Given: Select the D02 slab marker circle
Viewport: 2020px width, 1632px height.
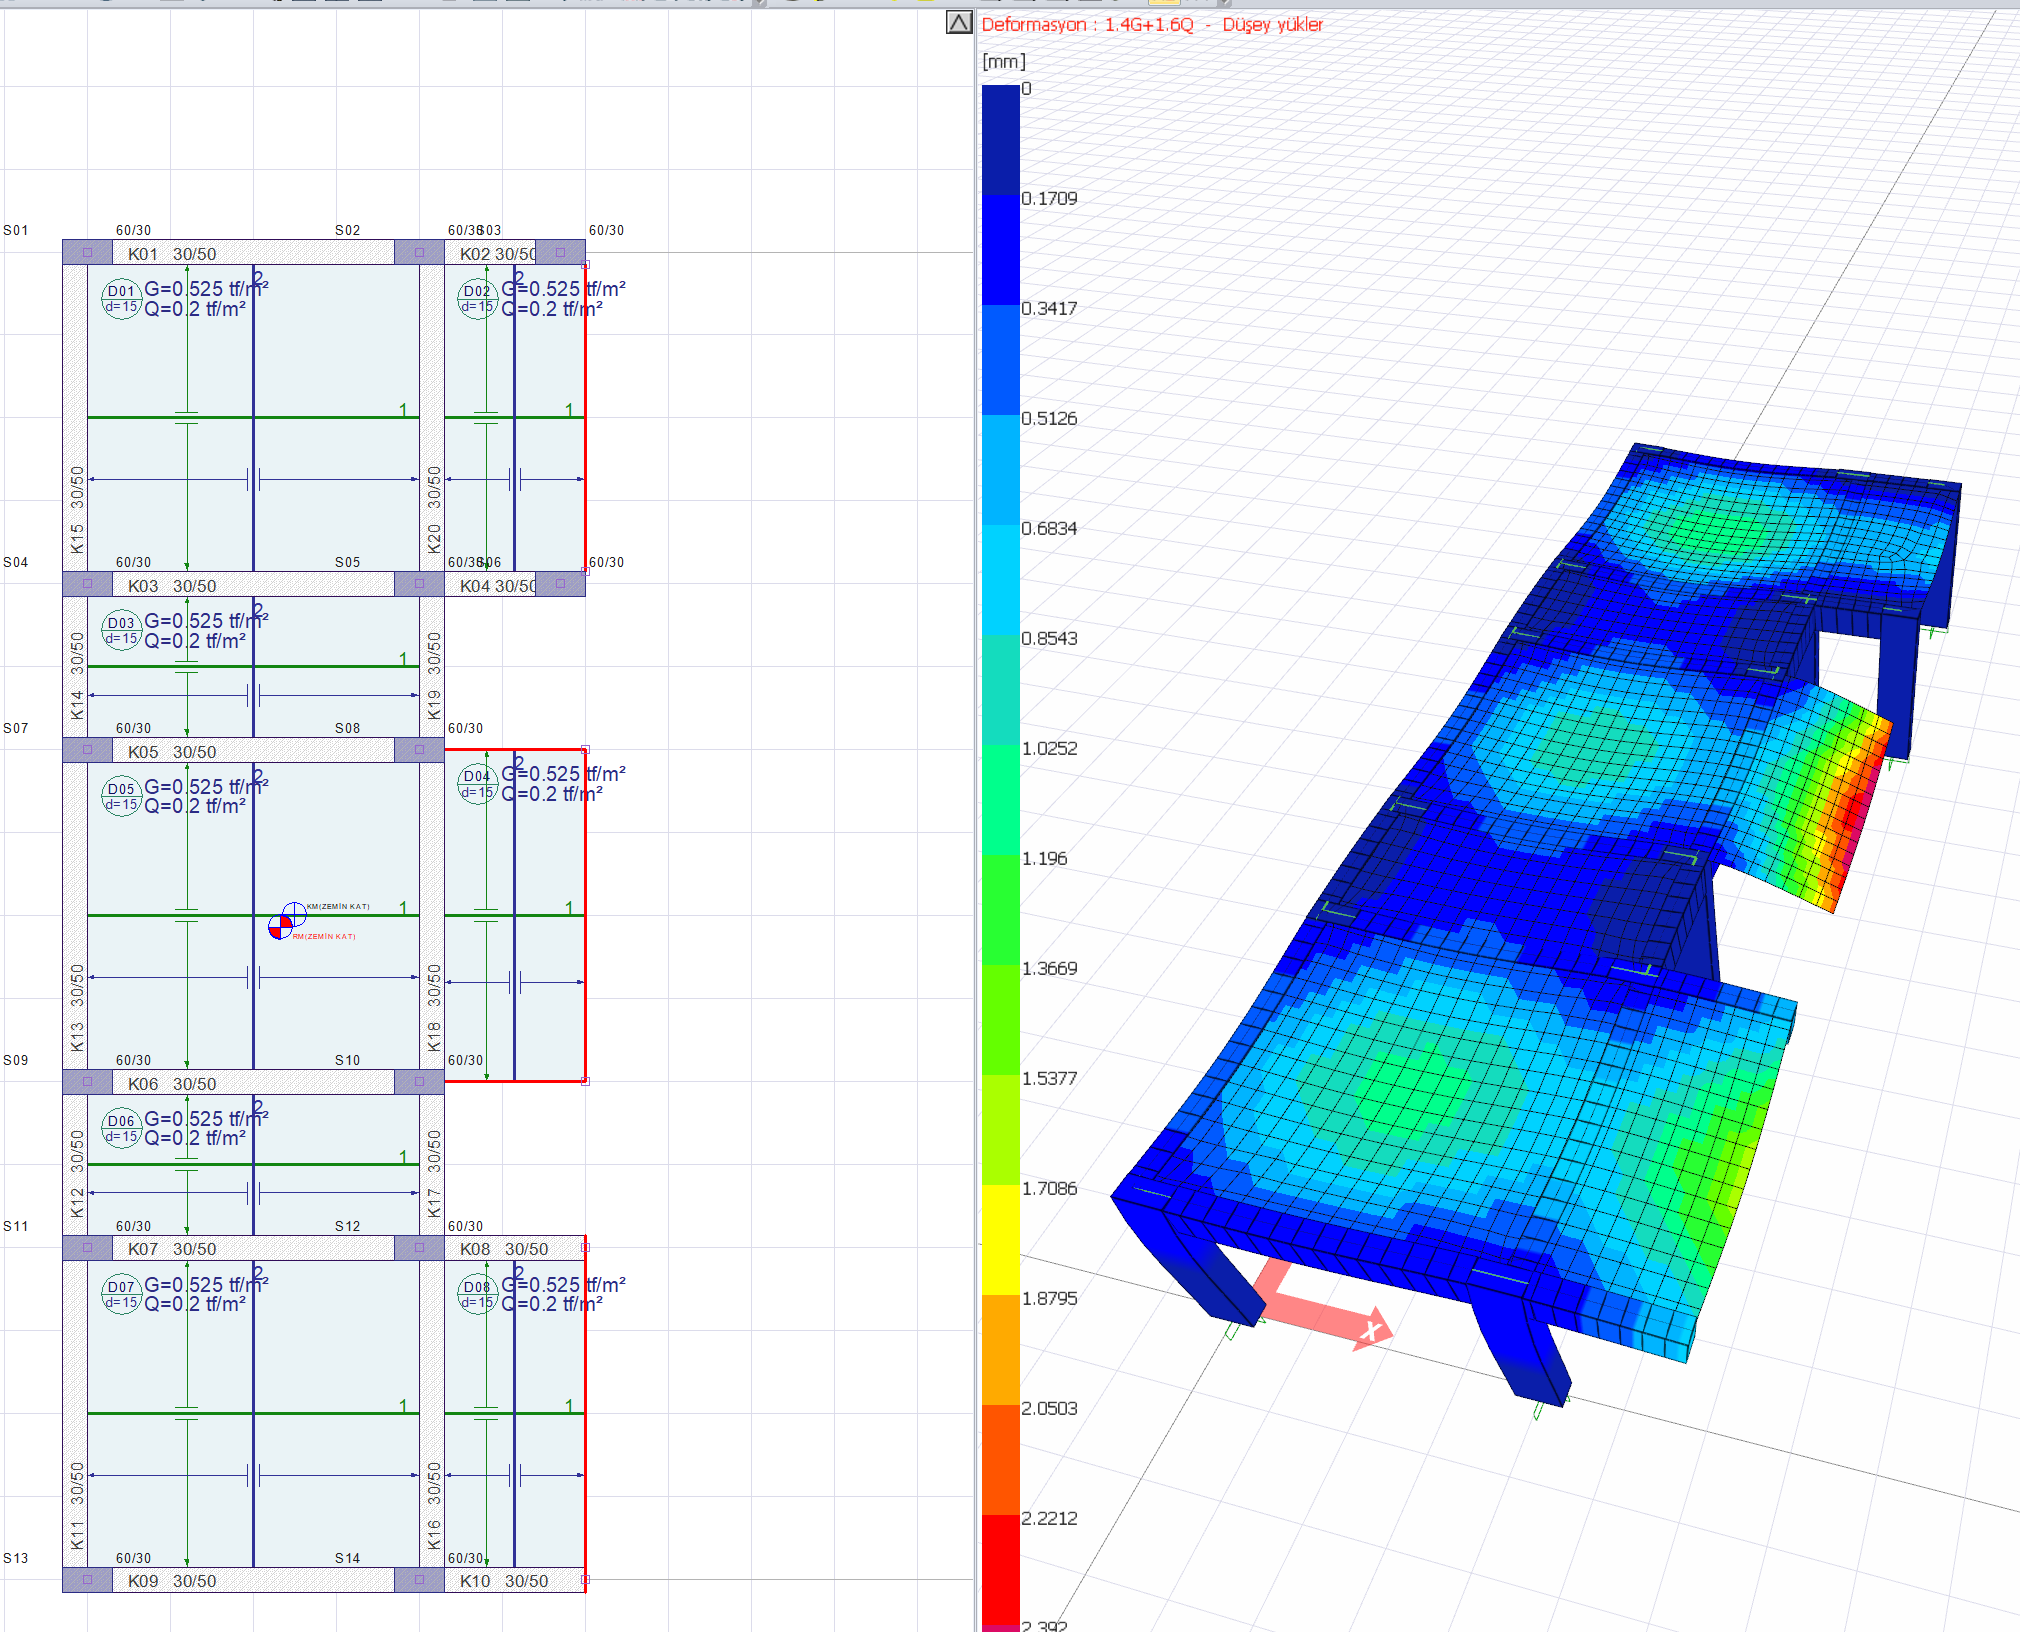Looking at the screenshot, I should [x=477, y=298].
